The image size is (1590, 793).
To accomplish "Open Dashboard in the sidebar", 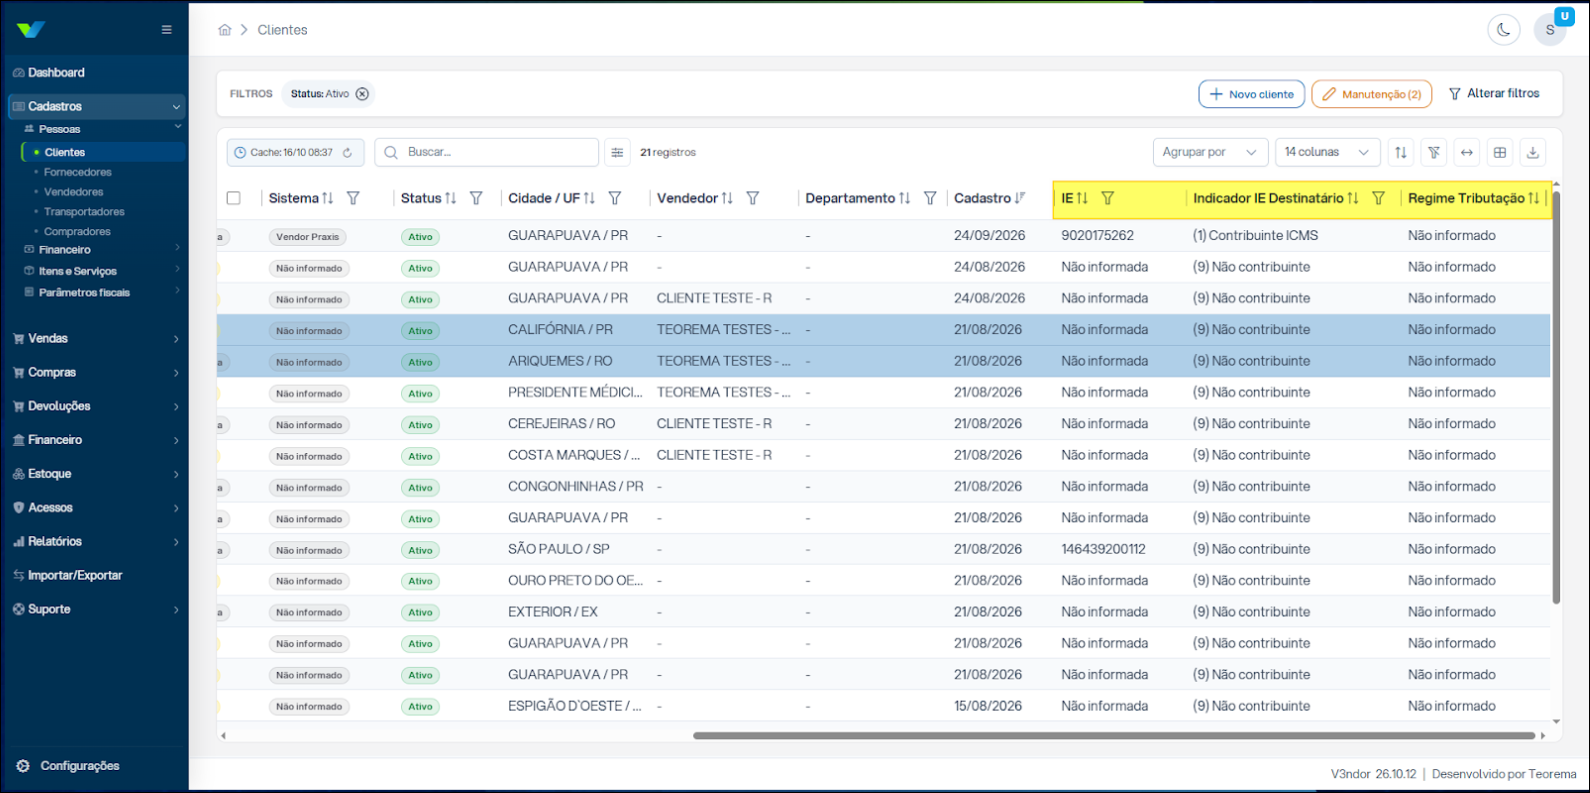I will click(56, 73).
